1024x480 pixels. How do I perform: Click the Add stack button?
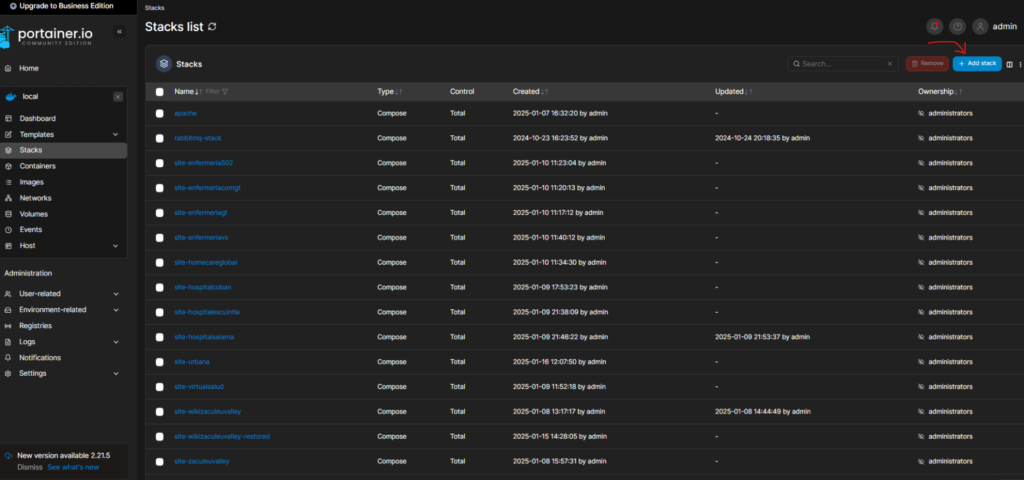click(976, 64)
